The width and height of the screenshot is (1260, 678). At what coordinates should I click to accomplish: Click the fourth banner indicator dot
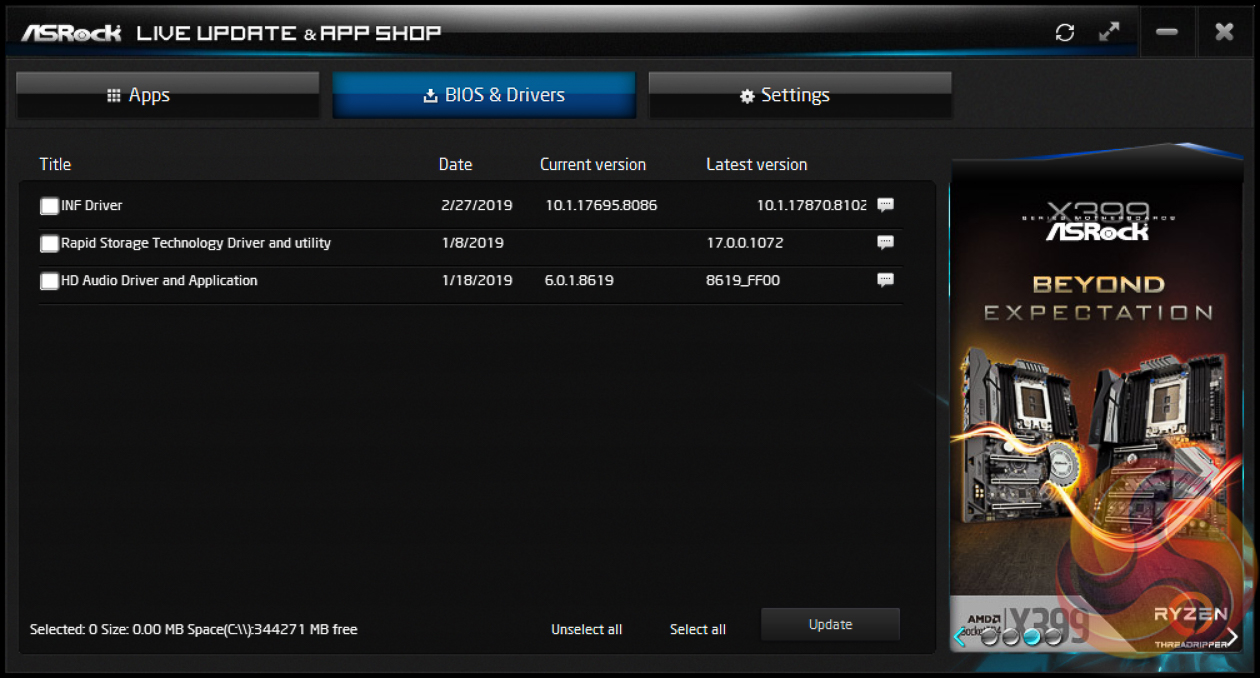1053,636
